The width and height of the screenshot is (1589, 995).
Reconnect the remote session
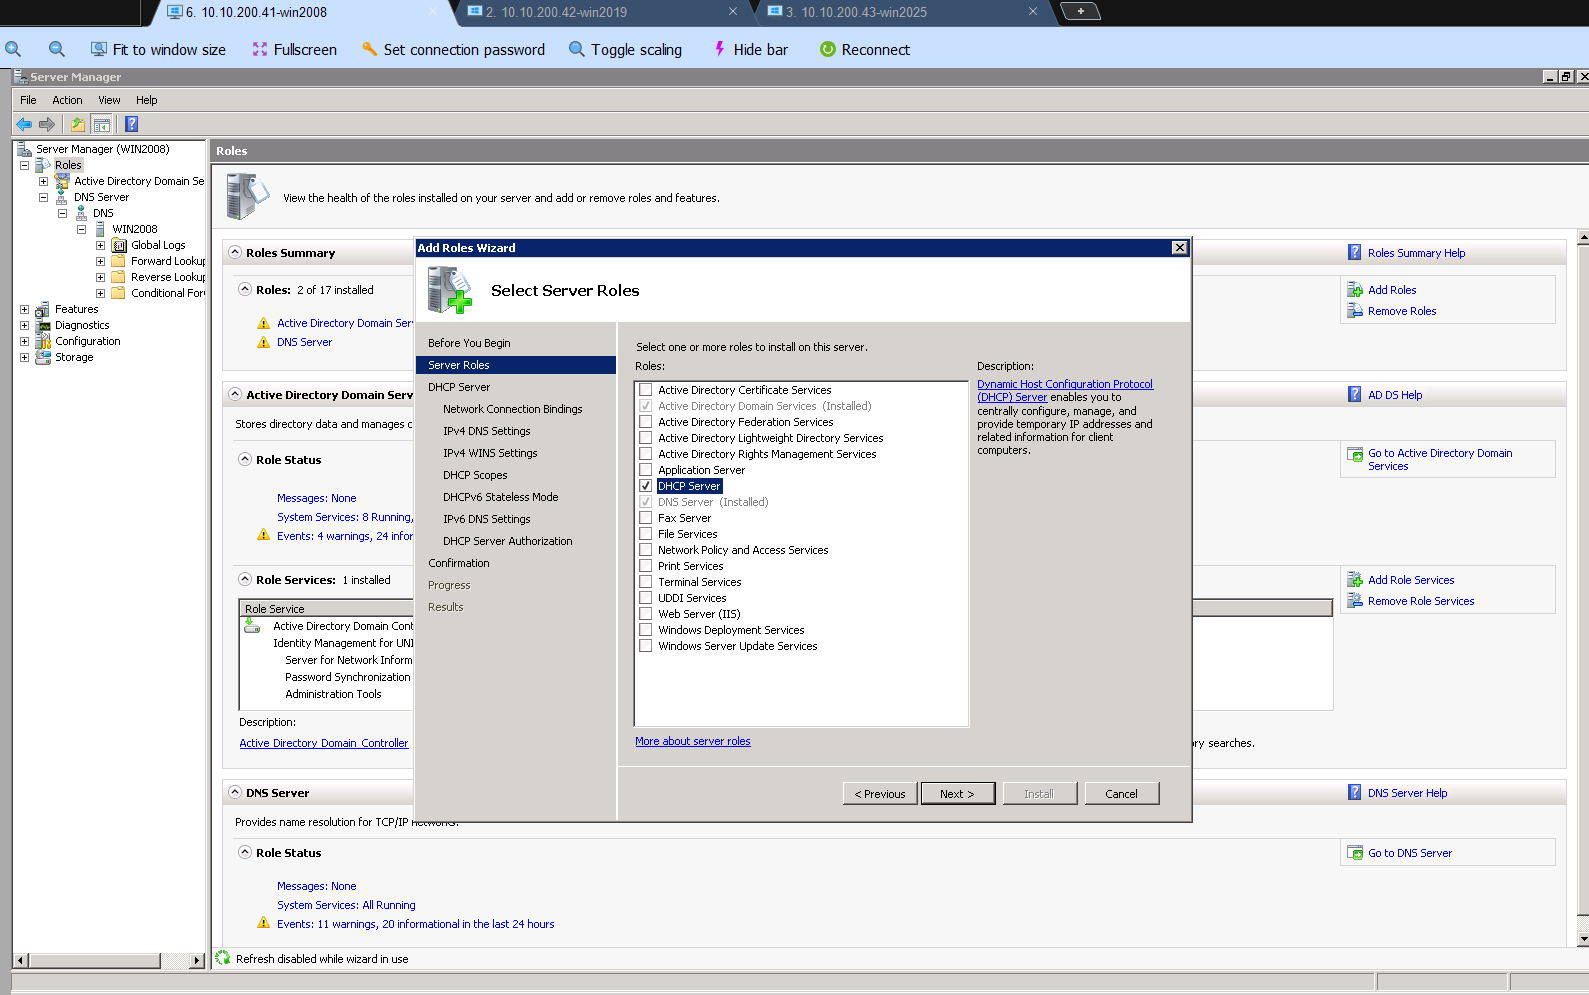(x=865, y=49)
